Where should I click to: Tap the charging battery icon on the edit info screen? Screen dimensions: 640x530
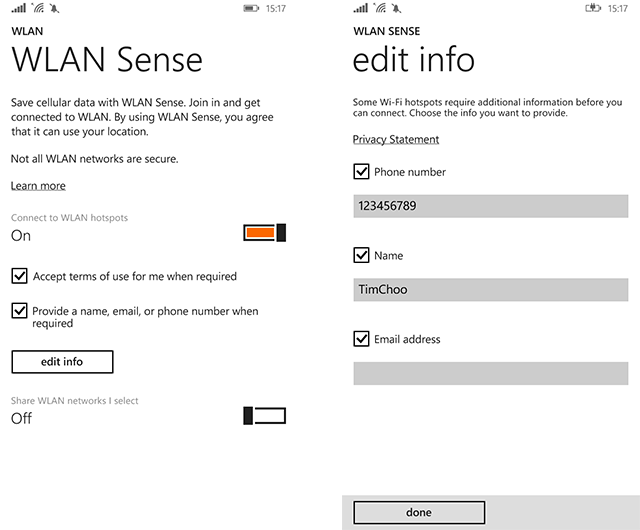[592, 8]
